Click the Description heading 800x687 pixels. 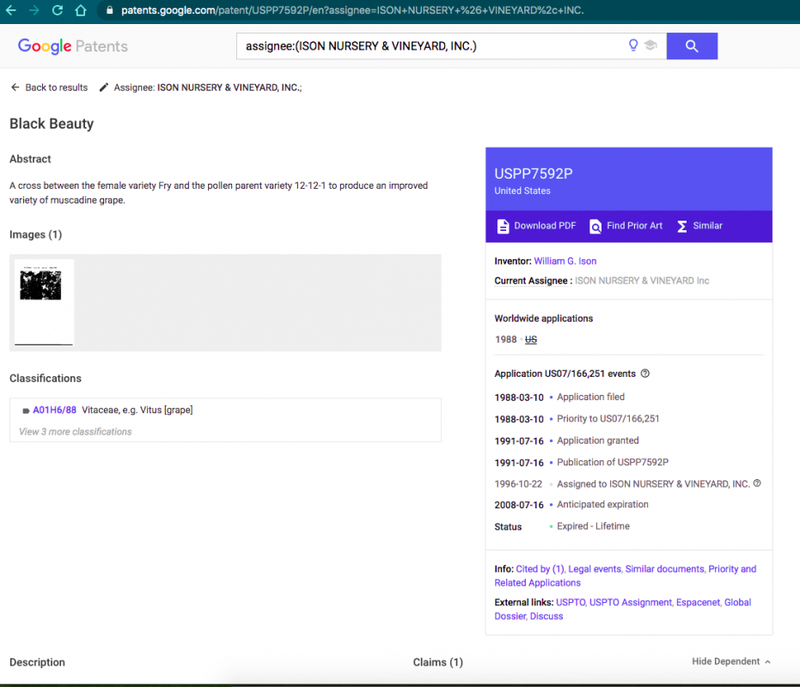coord(37,662)
